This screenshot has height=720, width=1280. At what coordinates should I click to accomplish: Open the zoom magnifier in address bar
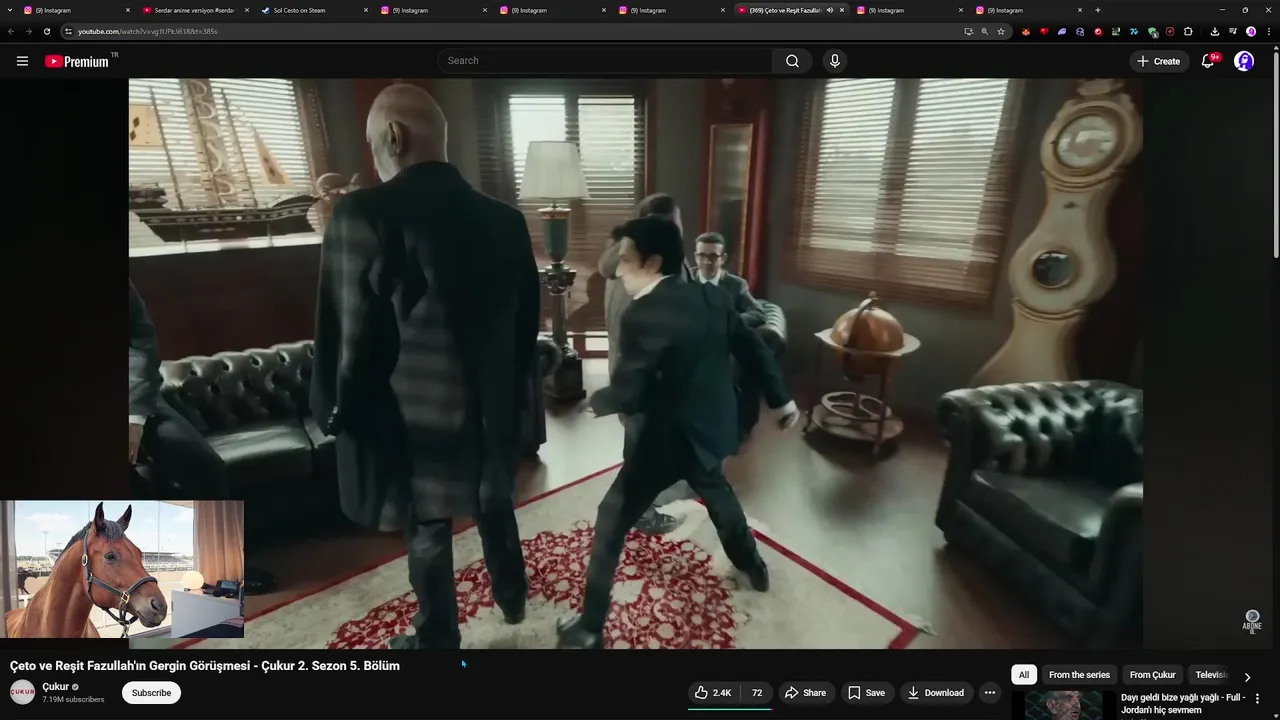click(x=984, y=31)
